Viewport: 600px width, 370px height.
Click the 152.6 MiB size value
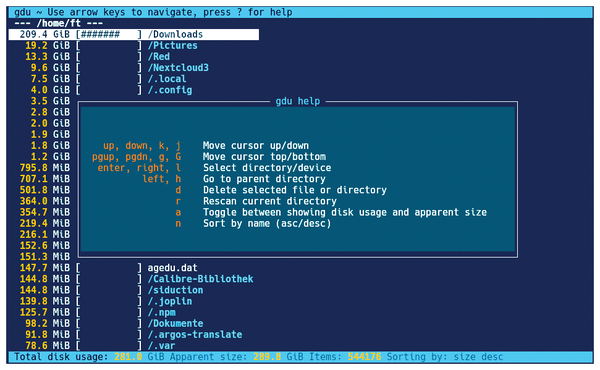(45, 245)
